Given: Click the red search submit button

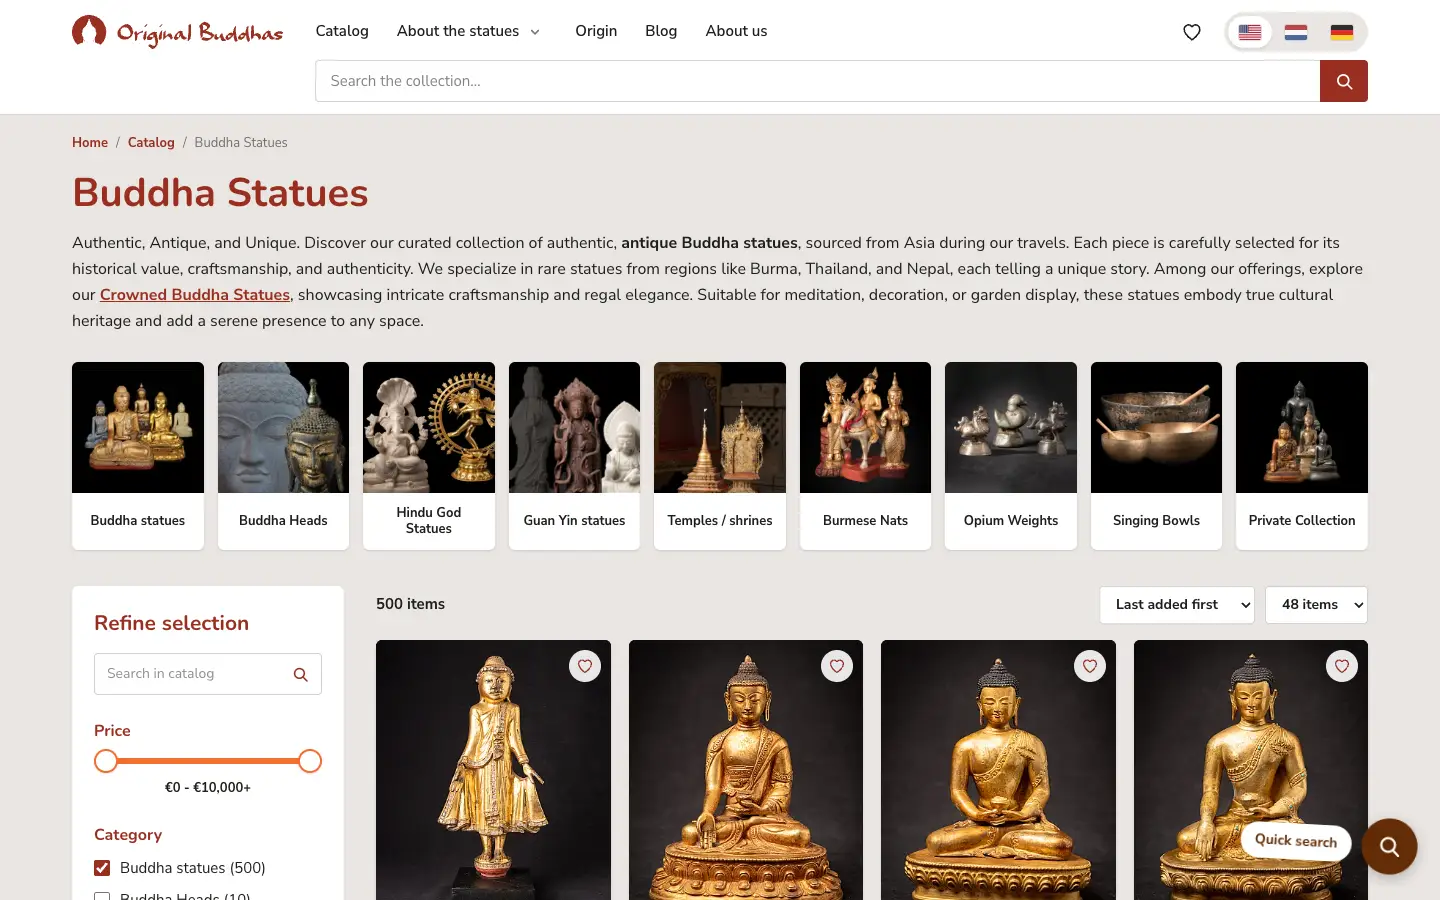Looking at the screenshot, I should (x=1344, y=81).
